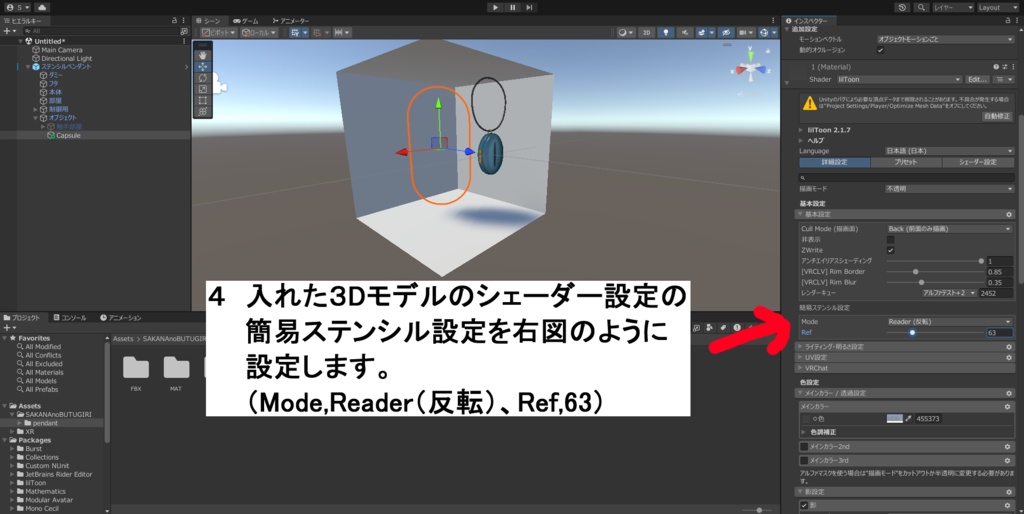
Task: Enable メインカラー3rd checkbox
Action: coord(804,460)
